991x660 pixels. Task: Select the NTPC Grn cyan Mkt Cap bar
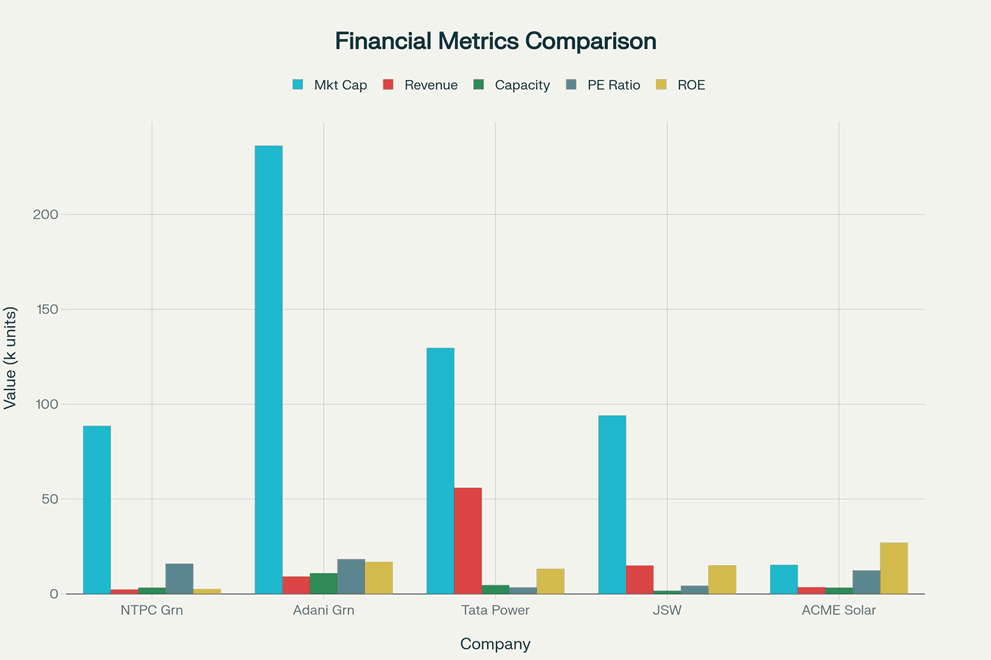pos(97,510)
